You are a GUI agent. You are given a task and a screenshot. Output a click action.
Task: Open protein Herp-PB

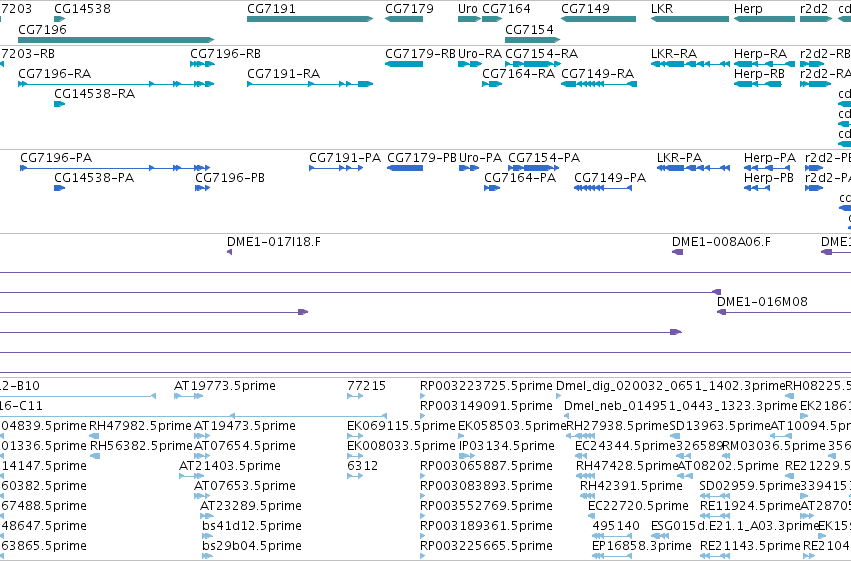(x=769, y=178)
